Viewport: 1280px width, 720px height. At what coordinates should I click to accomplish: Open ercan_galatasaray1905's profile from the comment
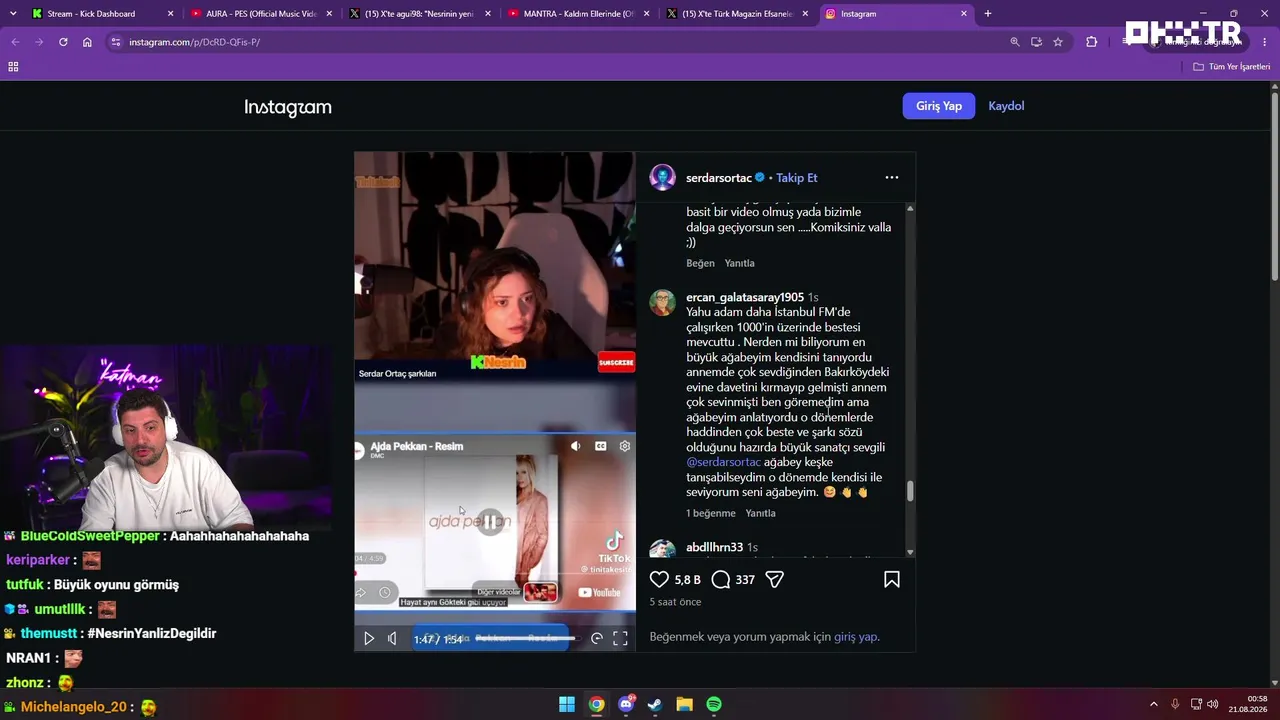tap(745, 297)
